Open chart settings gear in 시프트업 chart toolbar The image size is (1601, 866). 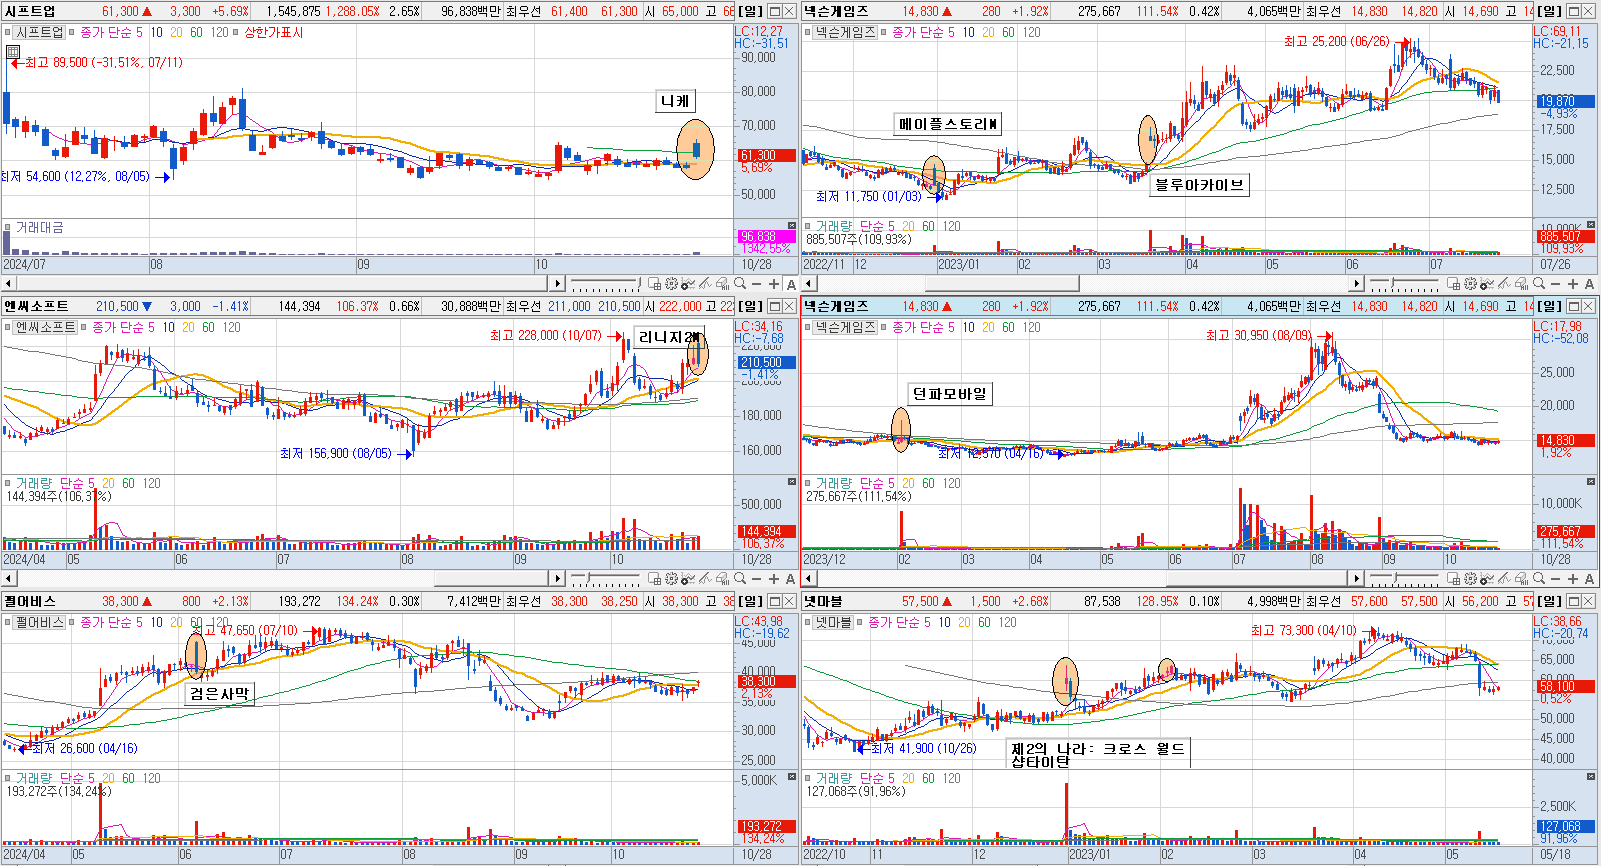pyautogui.click(x=671, y=284)
